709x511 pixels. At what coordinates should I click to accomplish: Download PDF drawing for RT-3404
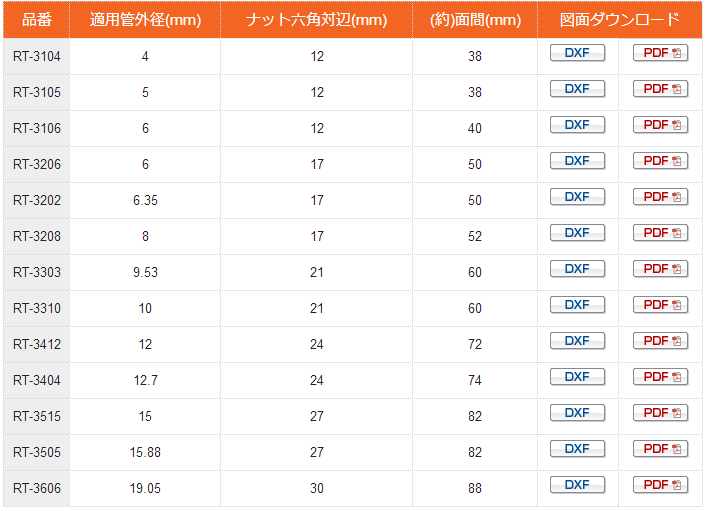coord(661,377)
